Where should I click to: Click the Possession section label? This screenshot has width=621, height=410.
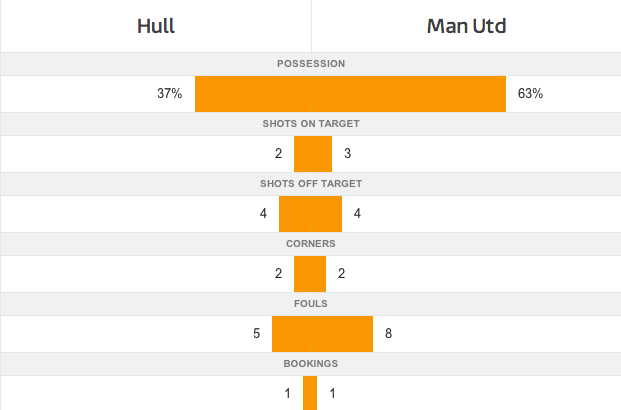[x=310, y=64]
